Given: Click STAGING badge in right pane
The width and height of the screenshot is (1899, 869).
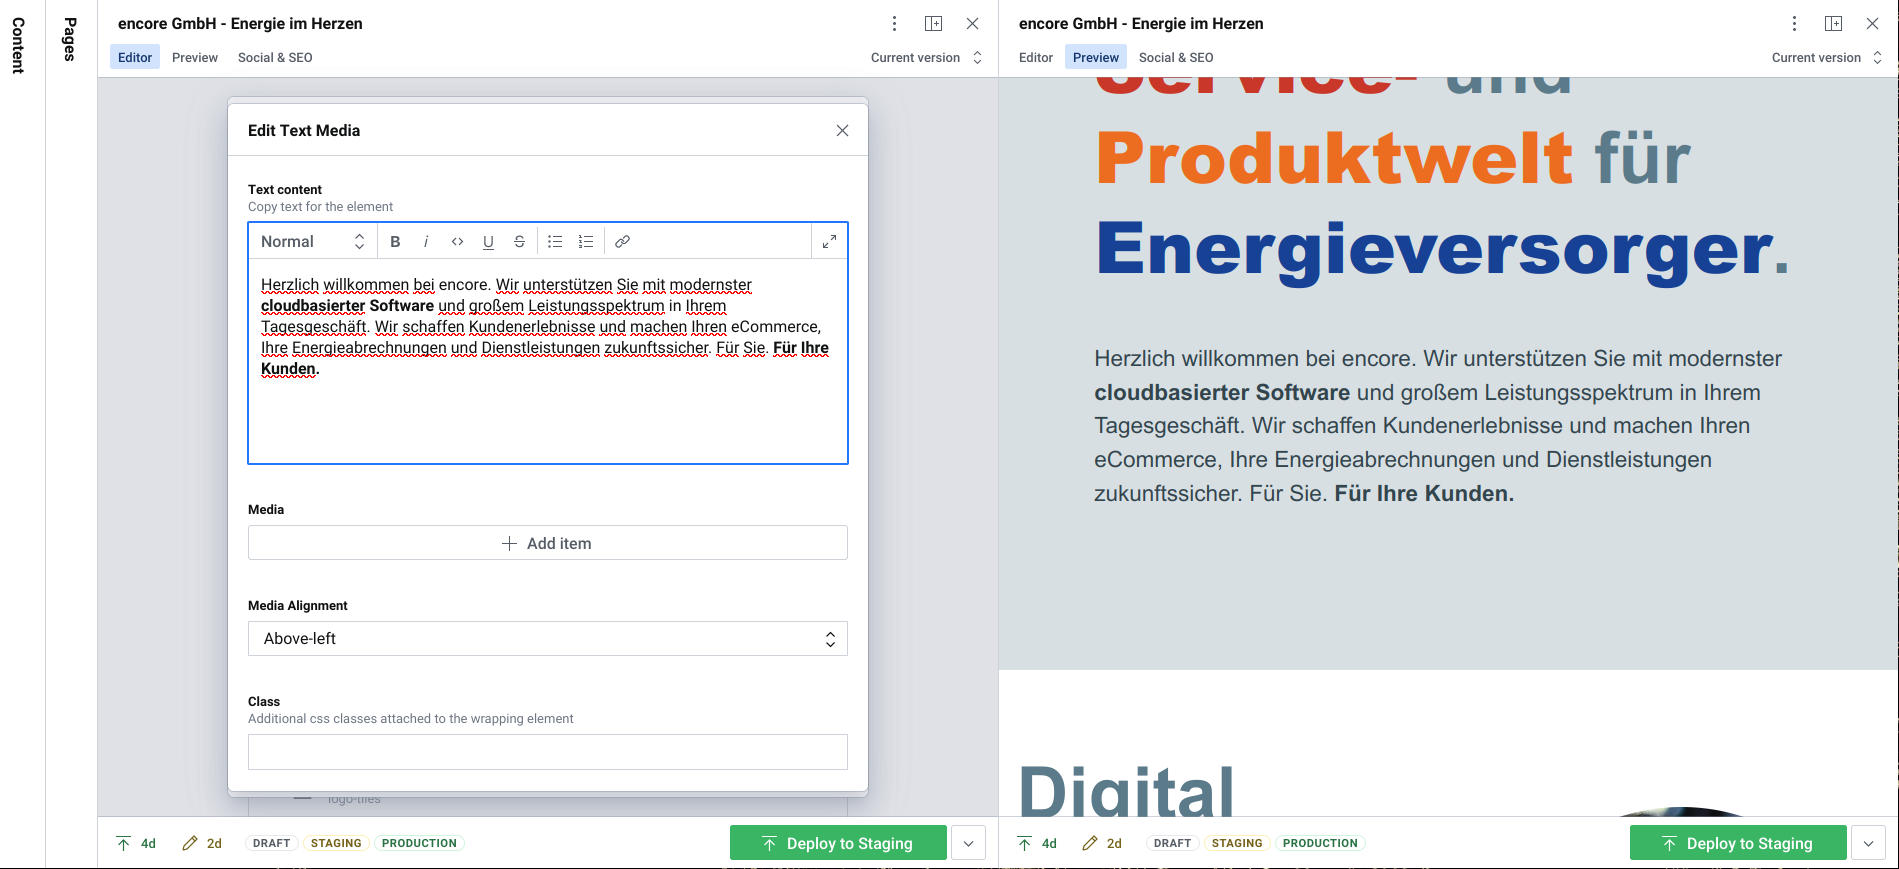Looking at the screenshot, I should click(1237, 843).
